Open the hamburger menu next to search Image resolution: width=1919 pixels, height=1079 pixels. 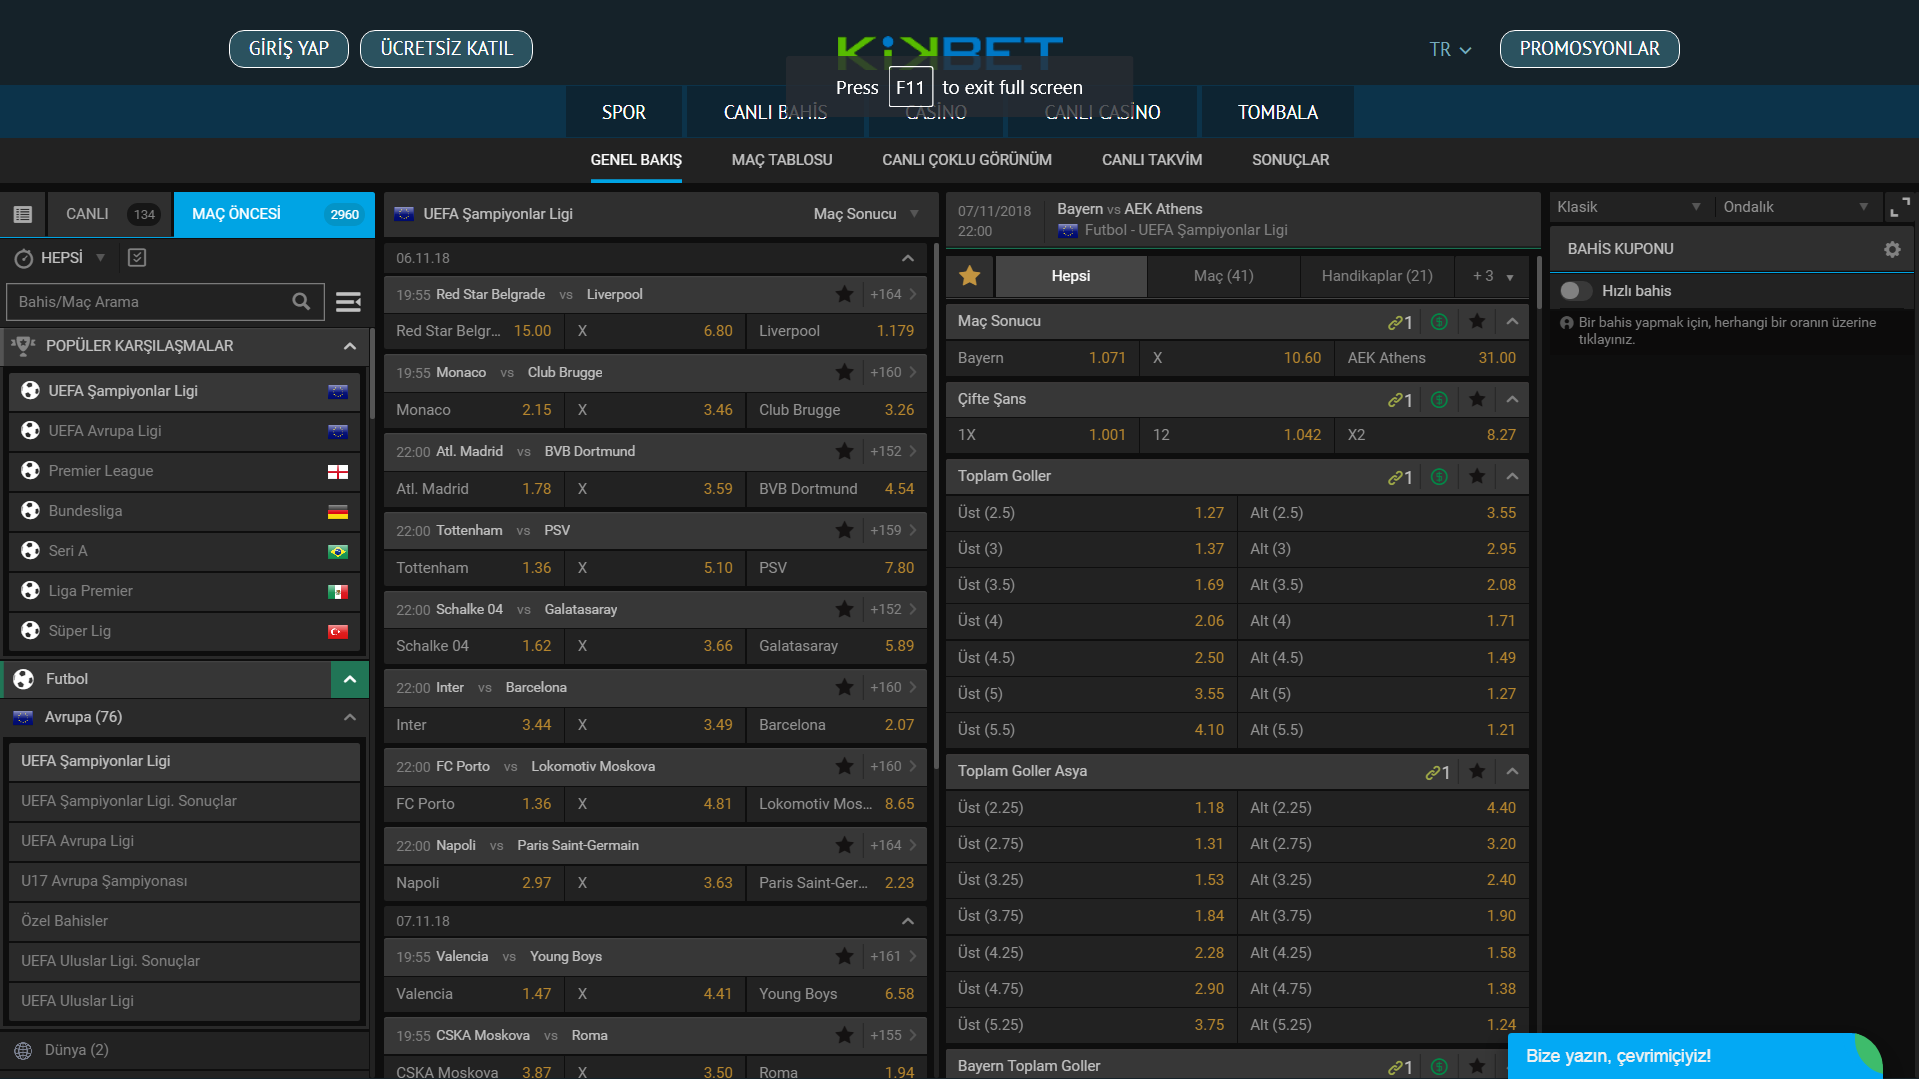[x=348, y=301]
